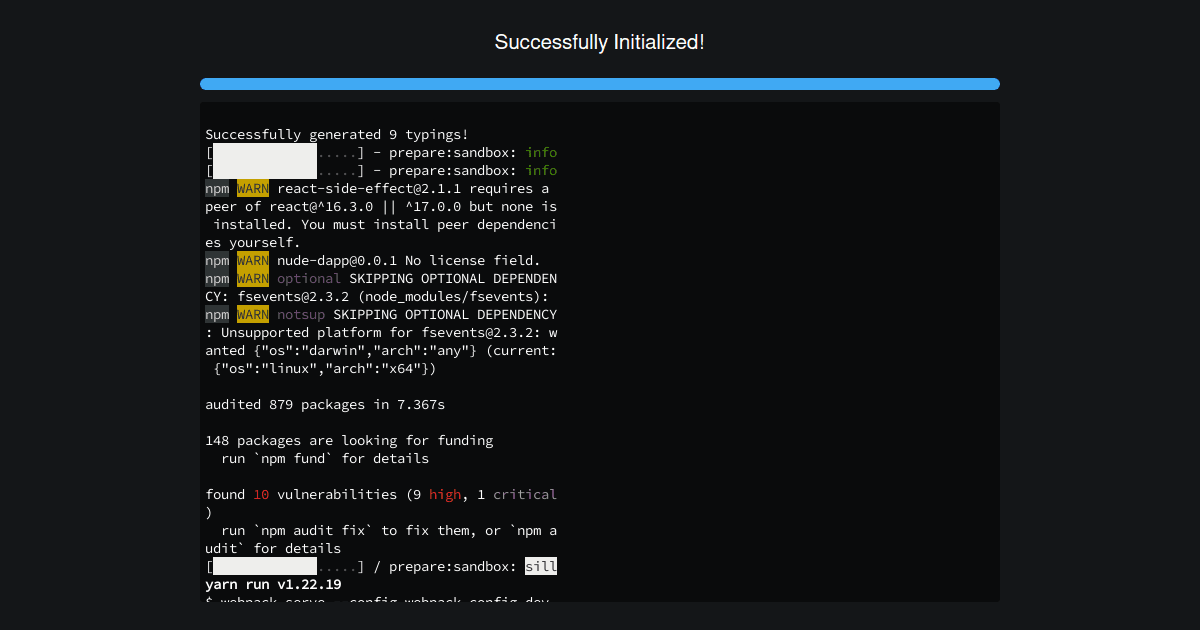This screenshot has width=1200, height=630.
Task: Click the WARN badge on the notsup line
Action: coord(252,314)
